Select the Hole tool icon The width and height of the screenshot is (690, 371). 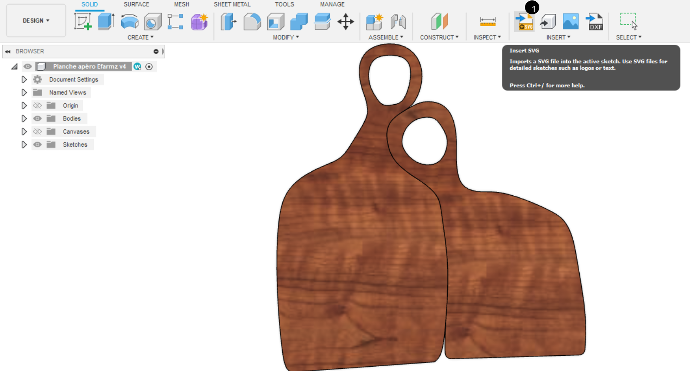click(153, 21)
